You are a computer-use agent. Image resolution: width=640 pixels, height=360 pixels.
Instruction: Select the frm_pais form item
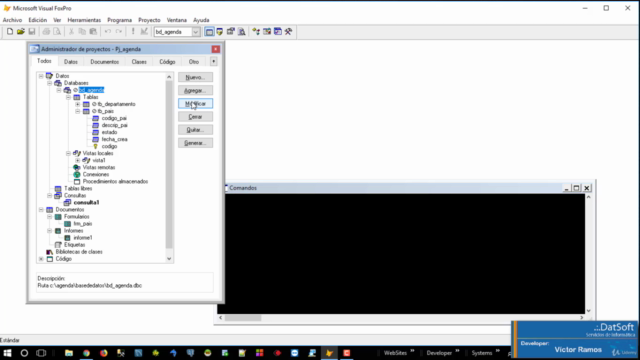pyautogui.click(x=83, y=224)
